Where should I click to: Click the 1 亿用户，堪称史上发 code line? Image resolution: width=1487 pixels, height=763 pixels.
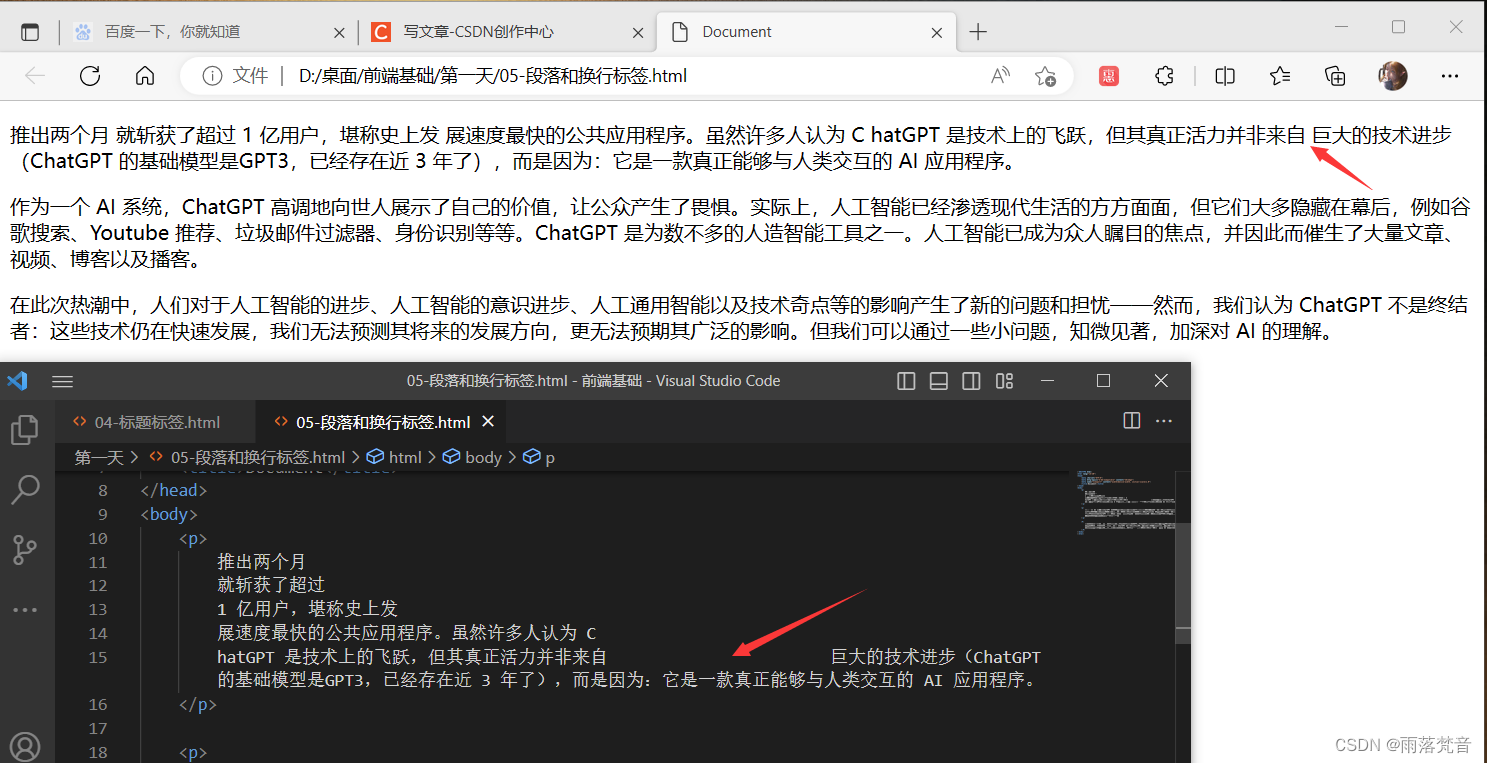307,609
